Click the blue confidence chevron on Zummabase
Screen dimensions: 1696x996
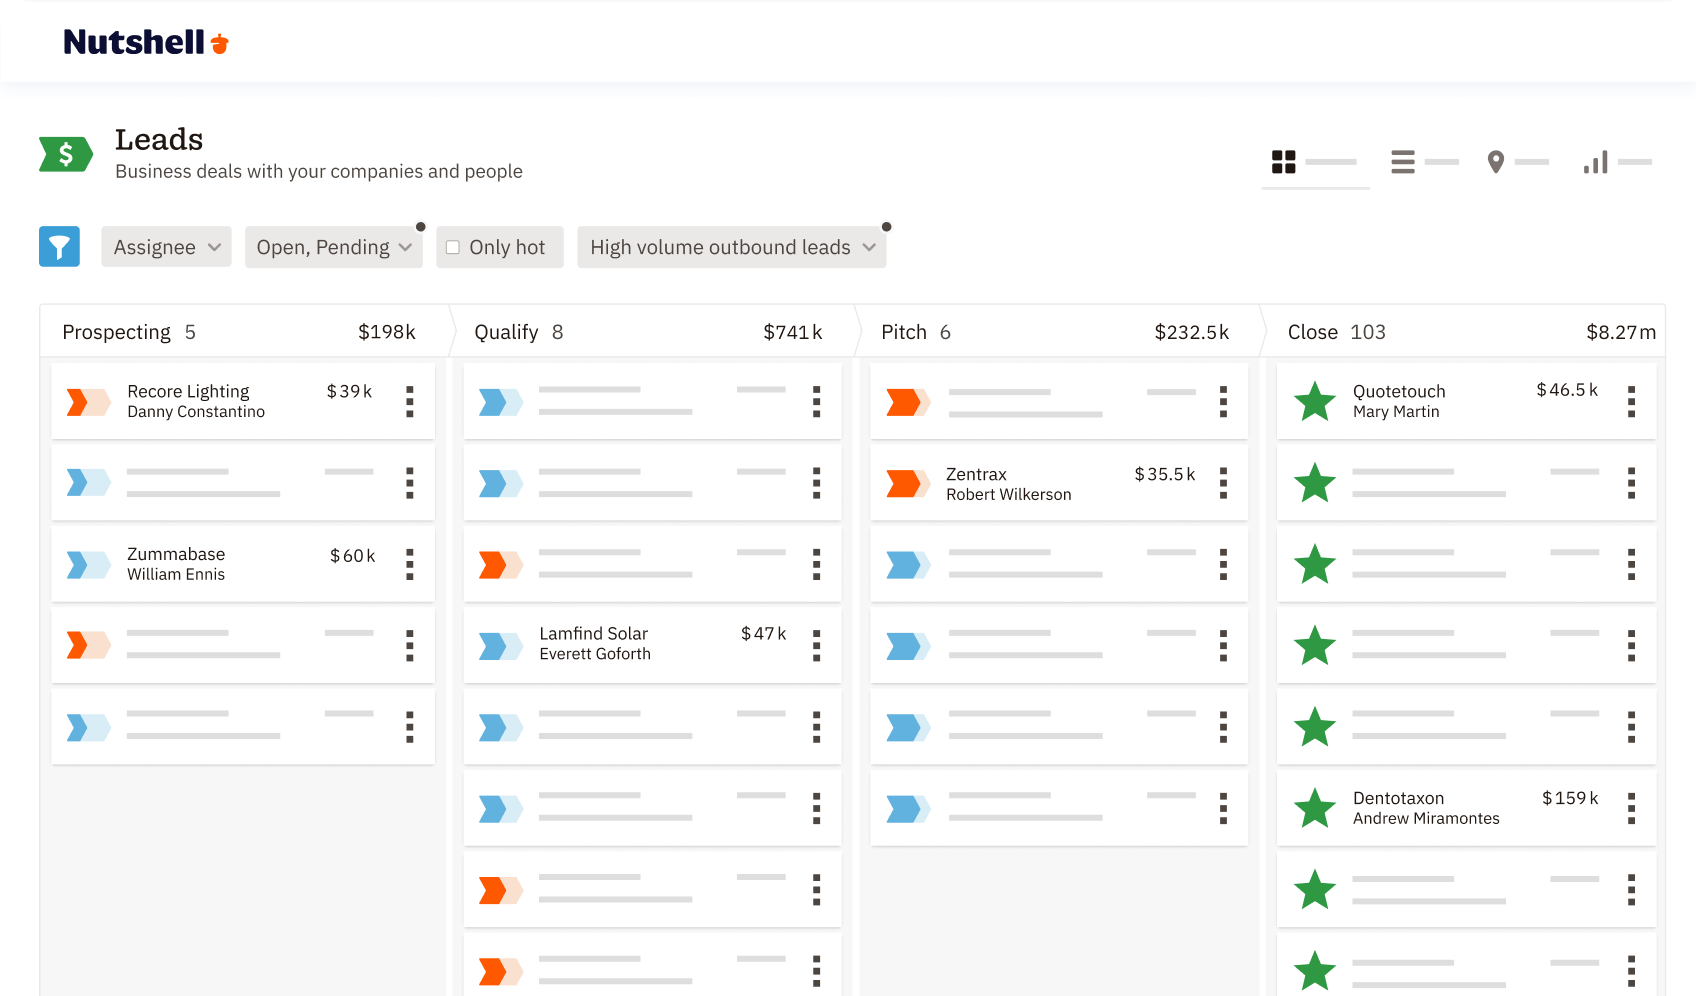tap(88, 564)
